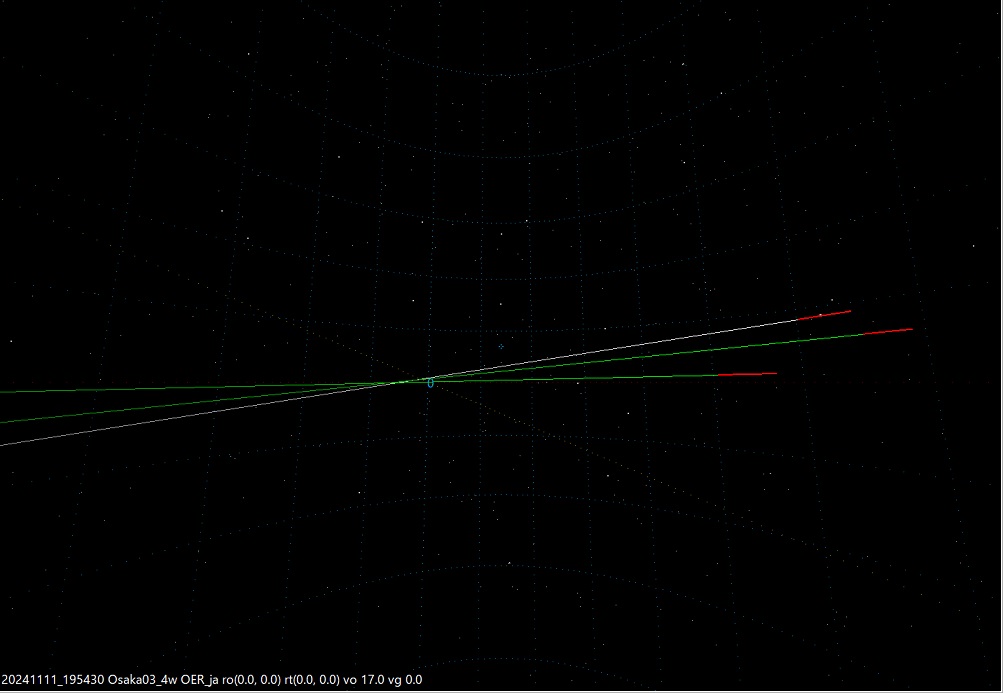The height and width of the screenshot is (693, 1003).
Task: Click the small blue cross marker
Action: click(501, 346)
